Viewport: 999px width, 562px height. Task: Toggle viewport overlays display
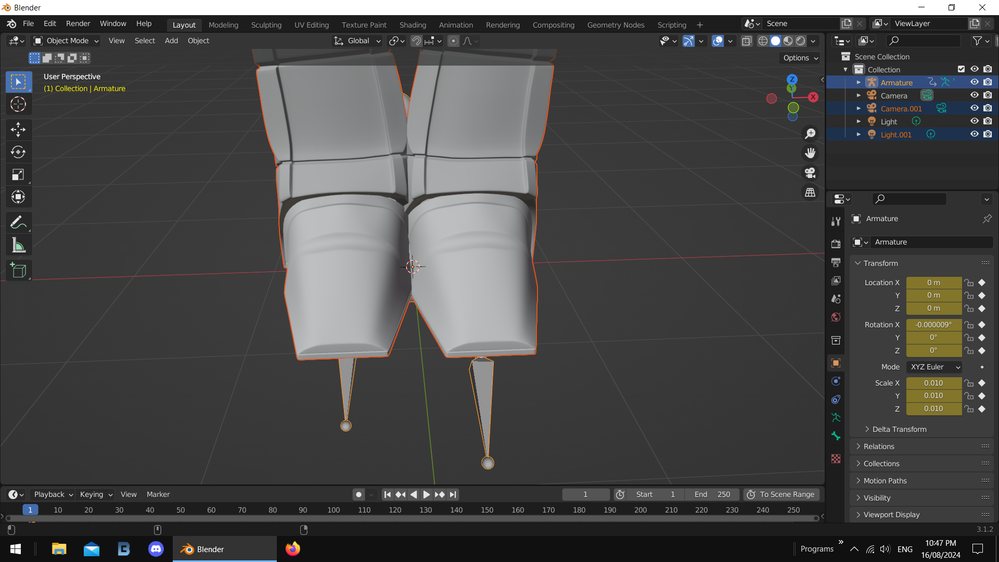[718, 41]
